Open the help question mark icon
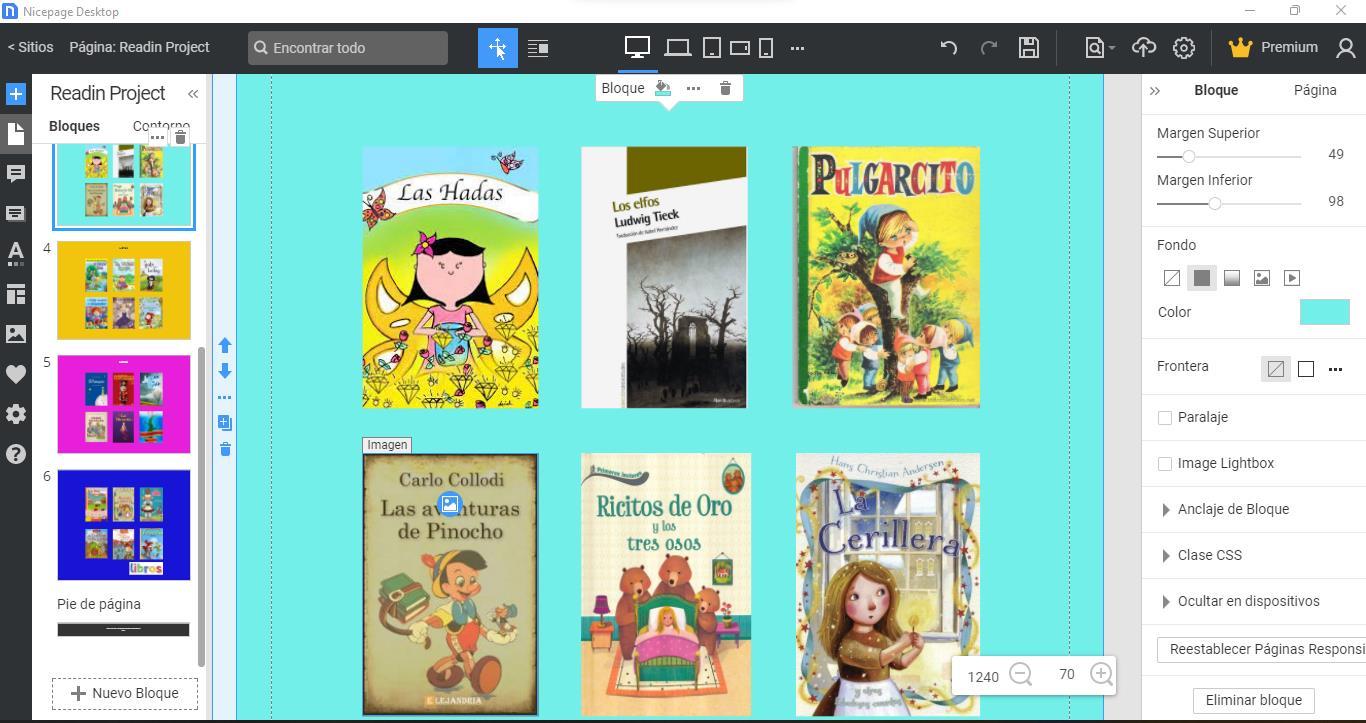Screen dimensions: 1366x723 point(16,454)
